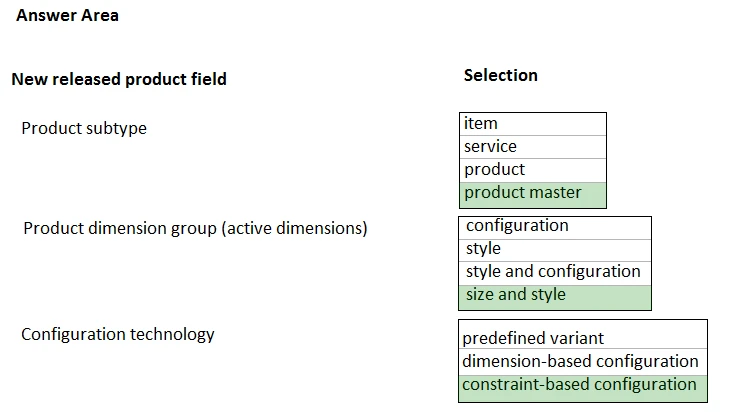Select 'dimension-based configuration' option
This screenshot has height=412, width=749.
click(580, 362)
